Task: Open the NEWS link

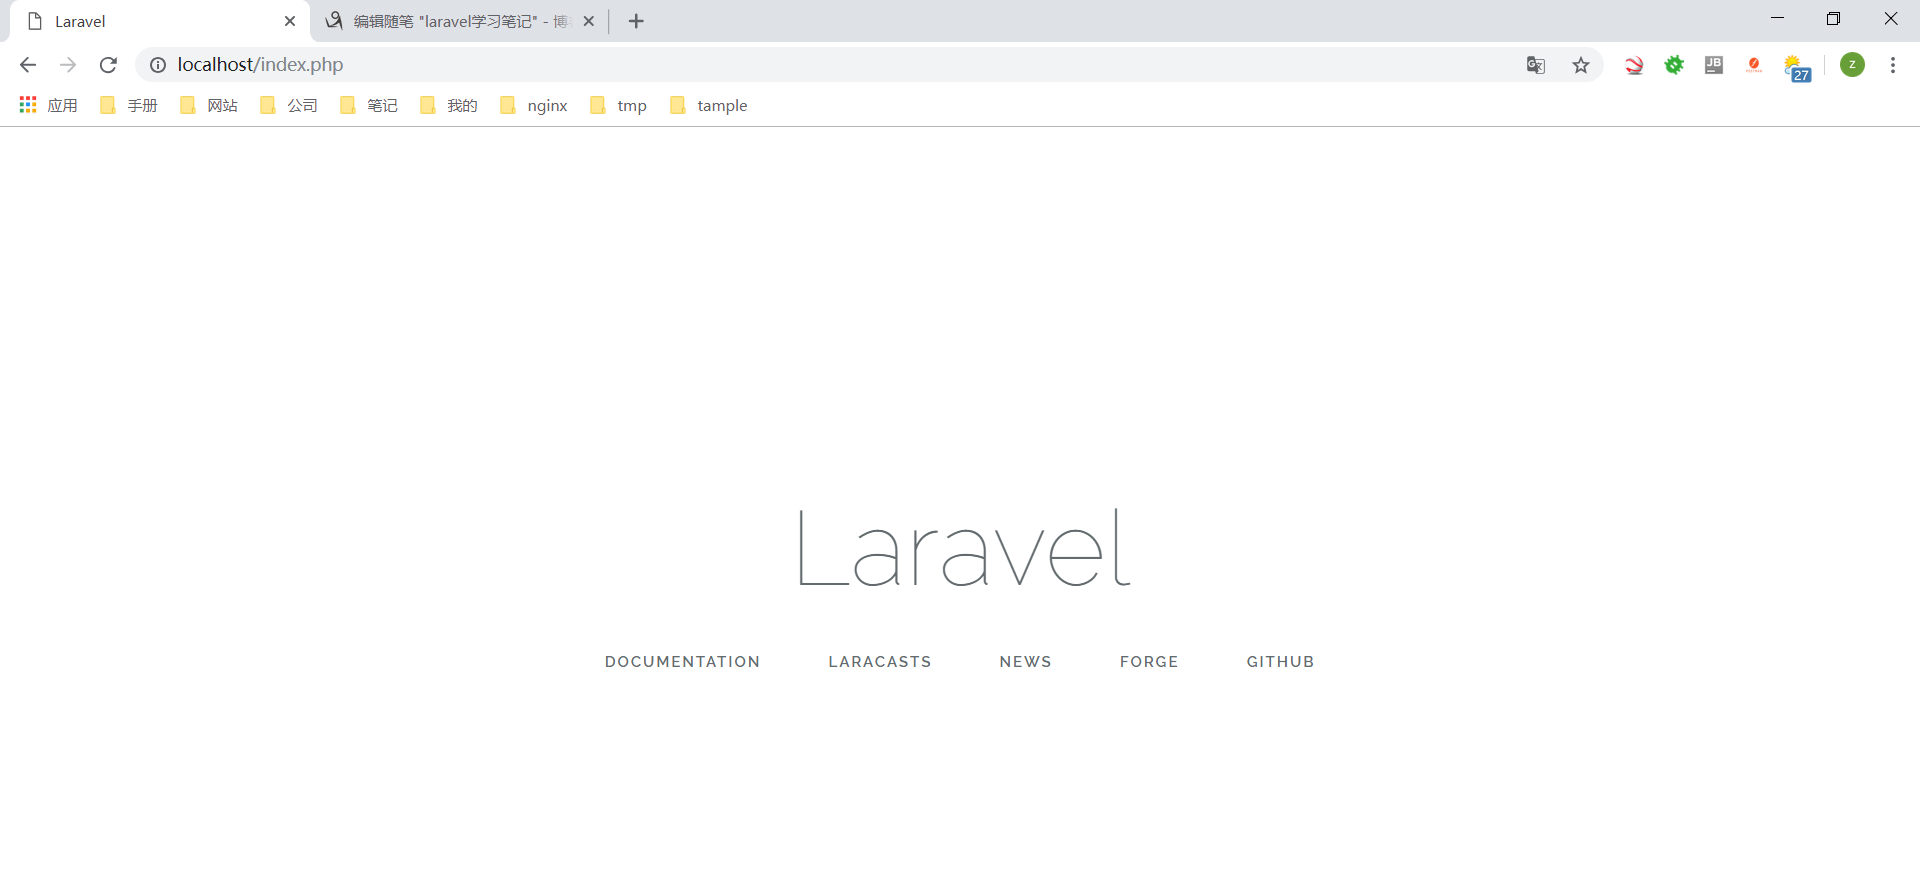Action: click(x=1025, y=662)
